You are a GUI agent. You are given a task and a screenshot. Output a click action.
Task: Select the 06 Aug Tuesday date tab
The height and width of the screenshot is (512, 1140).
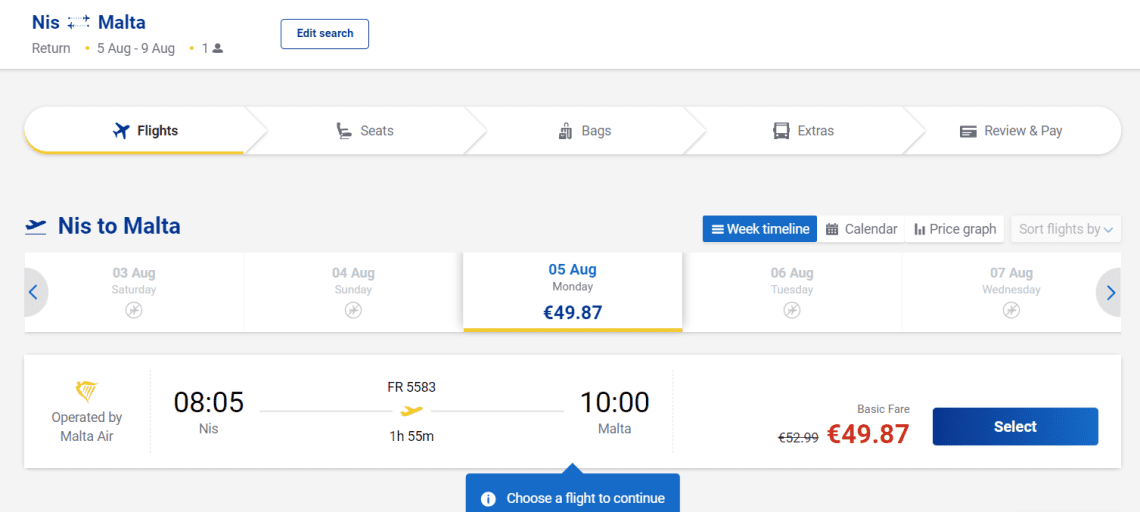(792, 292)
